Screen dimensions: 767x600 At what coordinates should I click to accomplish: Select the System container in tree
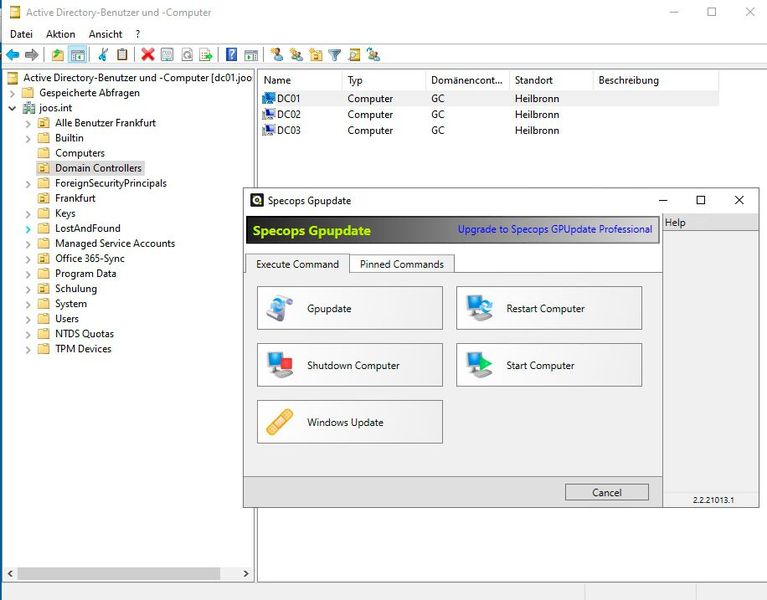(x=71, y=304)
